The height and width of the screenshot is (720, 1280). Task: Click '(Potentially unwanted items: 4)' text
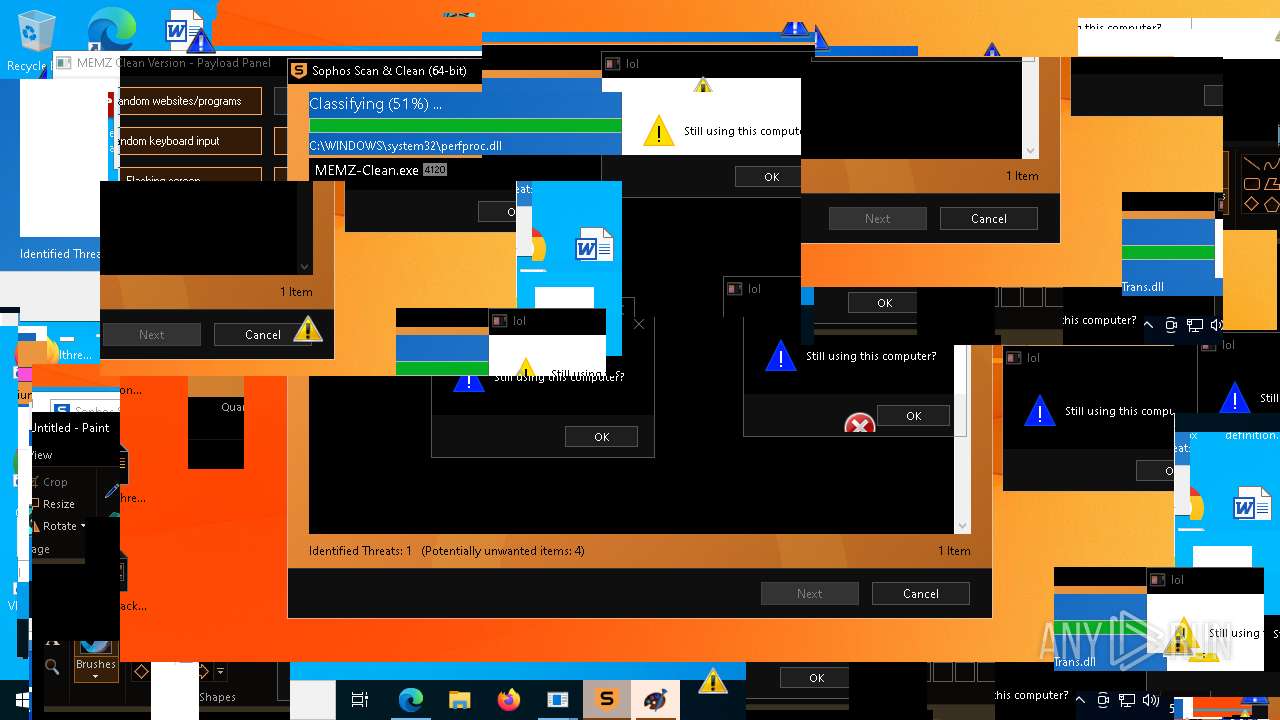click(503, 551)
